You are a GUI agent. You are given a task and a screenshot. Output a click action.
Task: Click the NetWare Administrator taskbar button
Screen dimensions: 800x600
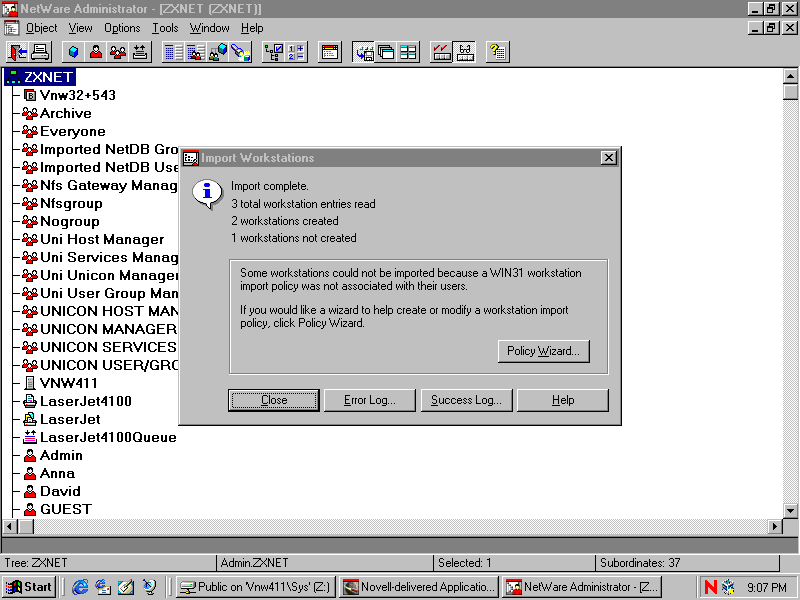point(582,587)
